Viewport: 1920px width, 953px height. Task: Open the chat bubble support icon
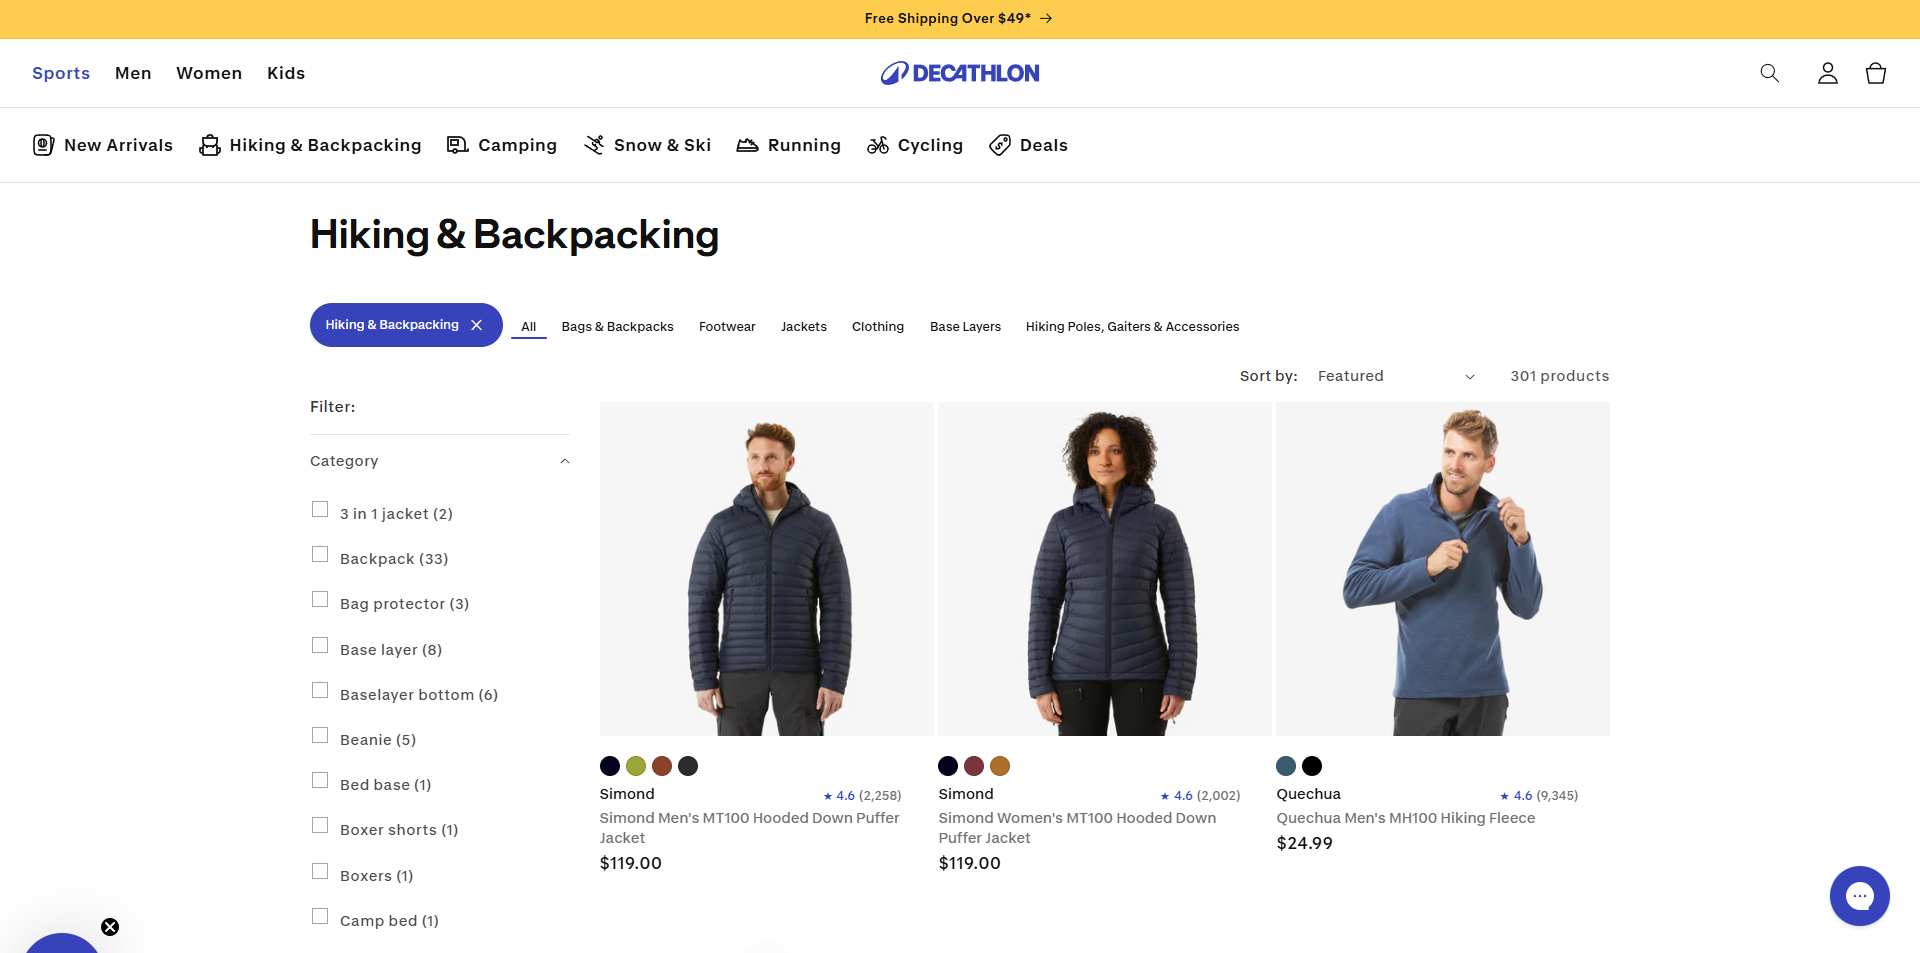click(x=1858, y=895)
